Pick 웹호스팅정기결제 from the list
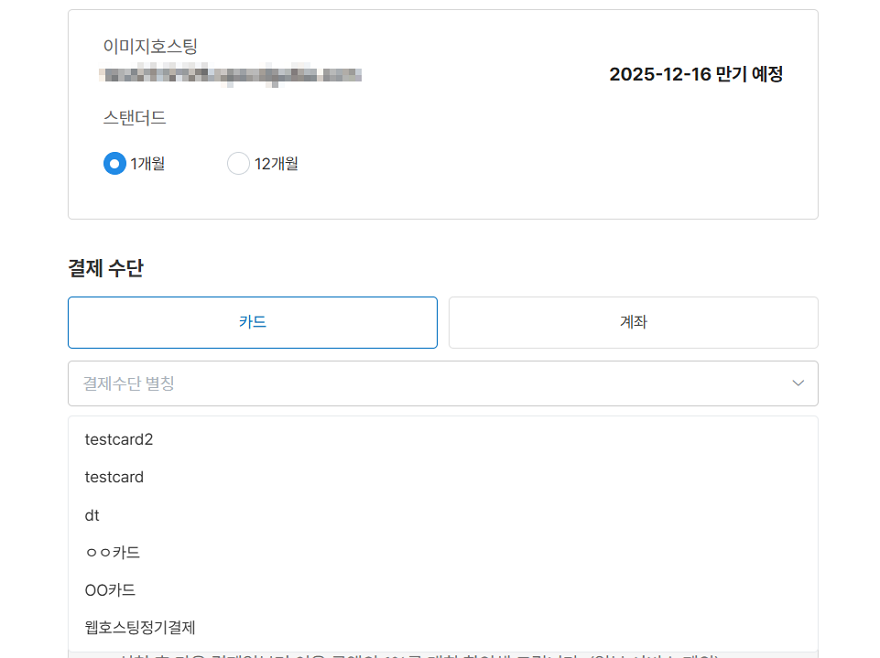This screenshot has width=880, height=658. [x=140, y=627]
